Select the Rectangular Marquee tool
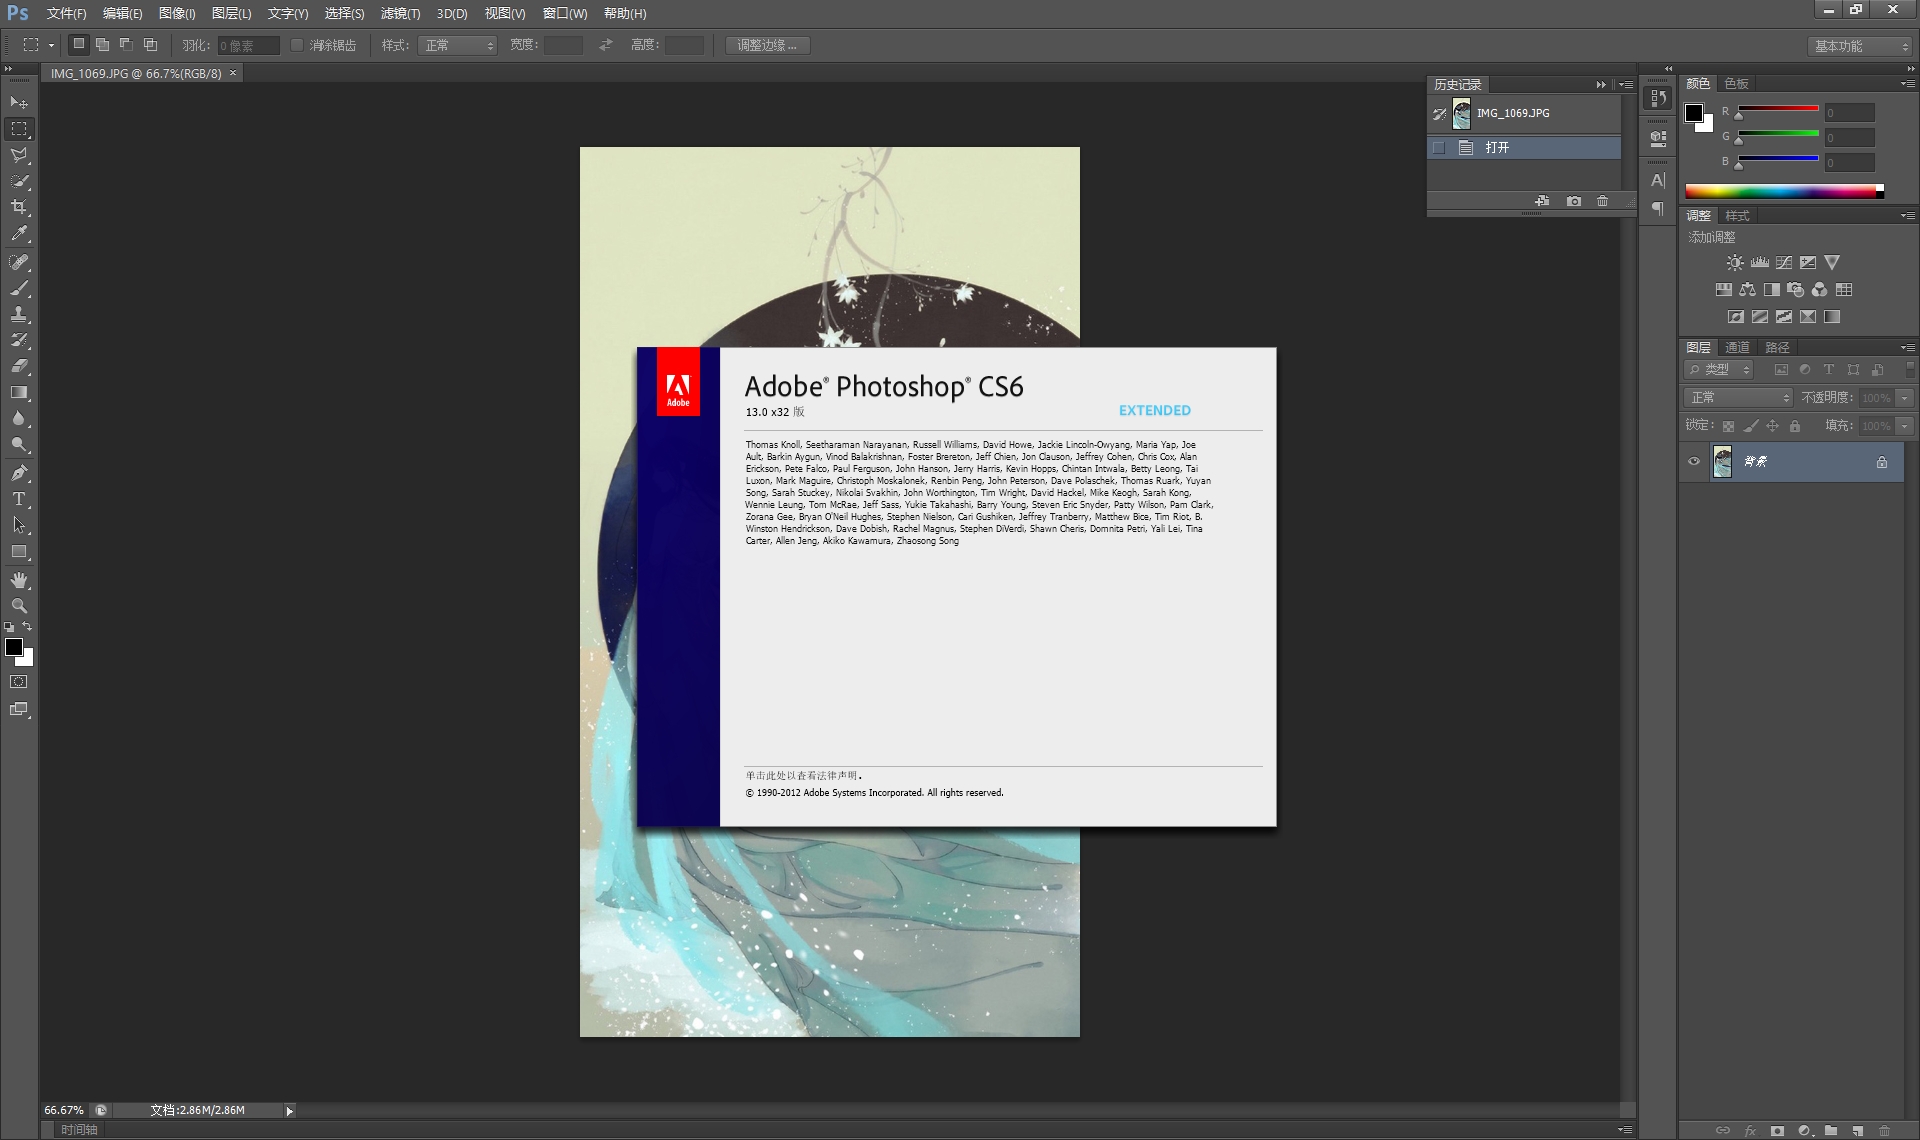 pos(19,129)
